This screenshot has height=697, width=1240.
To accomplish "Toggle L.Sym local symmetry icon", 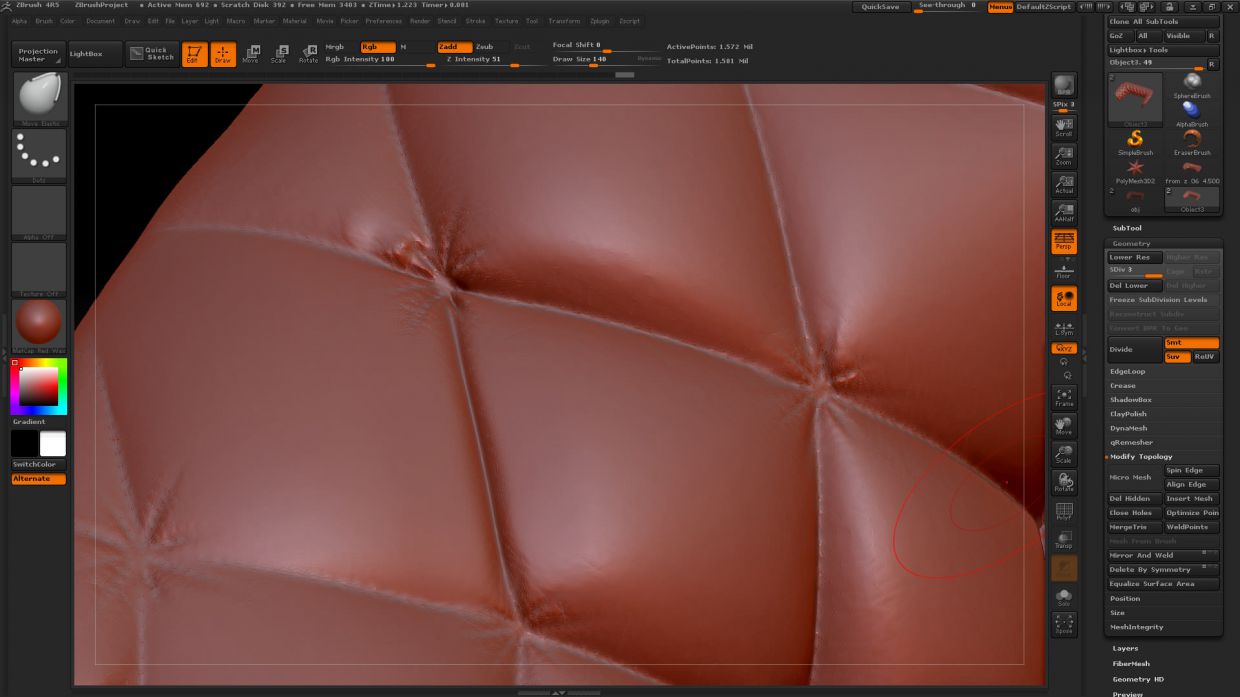I will pyautogui.click(x=1064, y=327).
